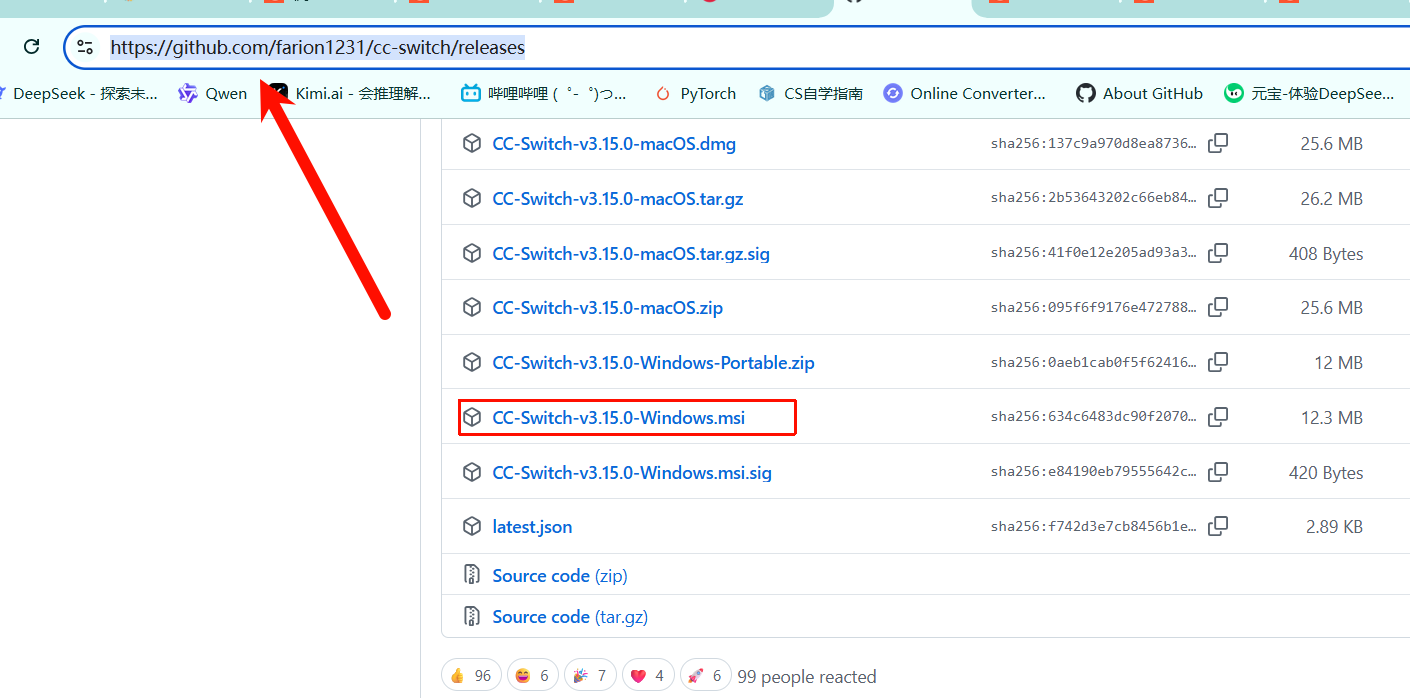This screenshot has width=1410, height=698.
Task: Download Source code (zip)
Action: coord(560,576)
